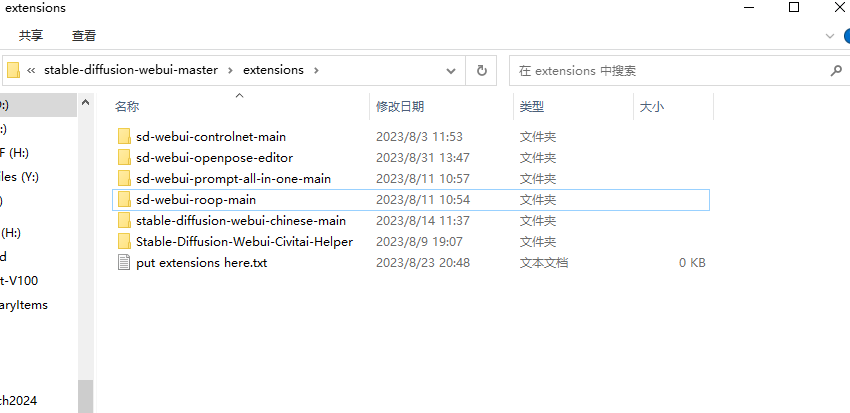850x413 pixels.
Task: Expand the ribbon with the chevron
Action: pyautogui.click(x=829, y=36)
